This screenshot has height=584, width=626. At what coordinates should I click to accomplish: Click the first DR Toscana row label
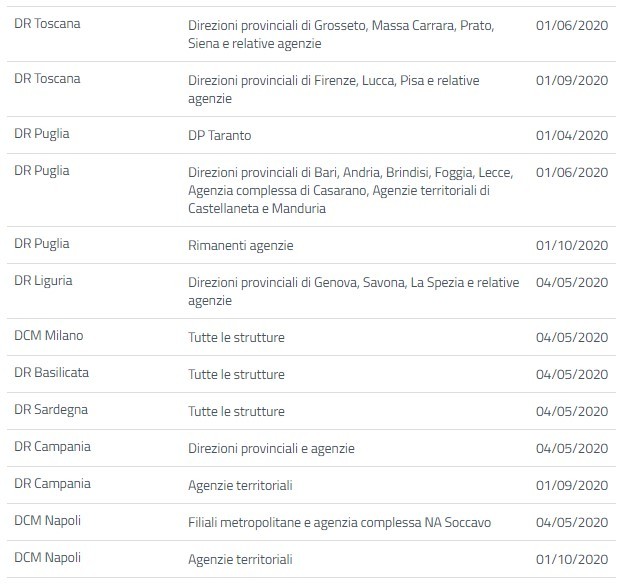(48, 24)
